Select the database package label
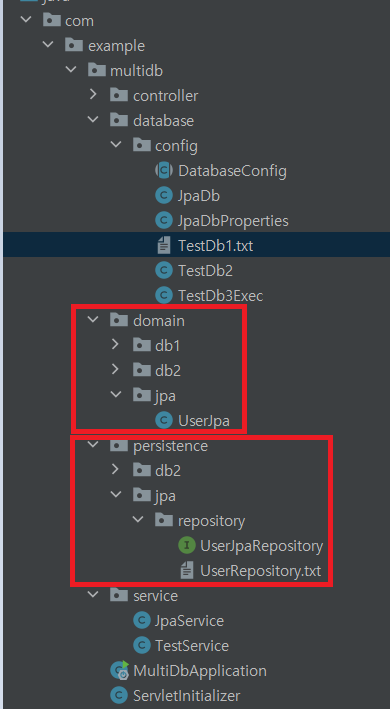Screen dimensions: 390x709 (163, 120)
